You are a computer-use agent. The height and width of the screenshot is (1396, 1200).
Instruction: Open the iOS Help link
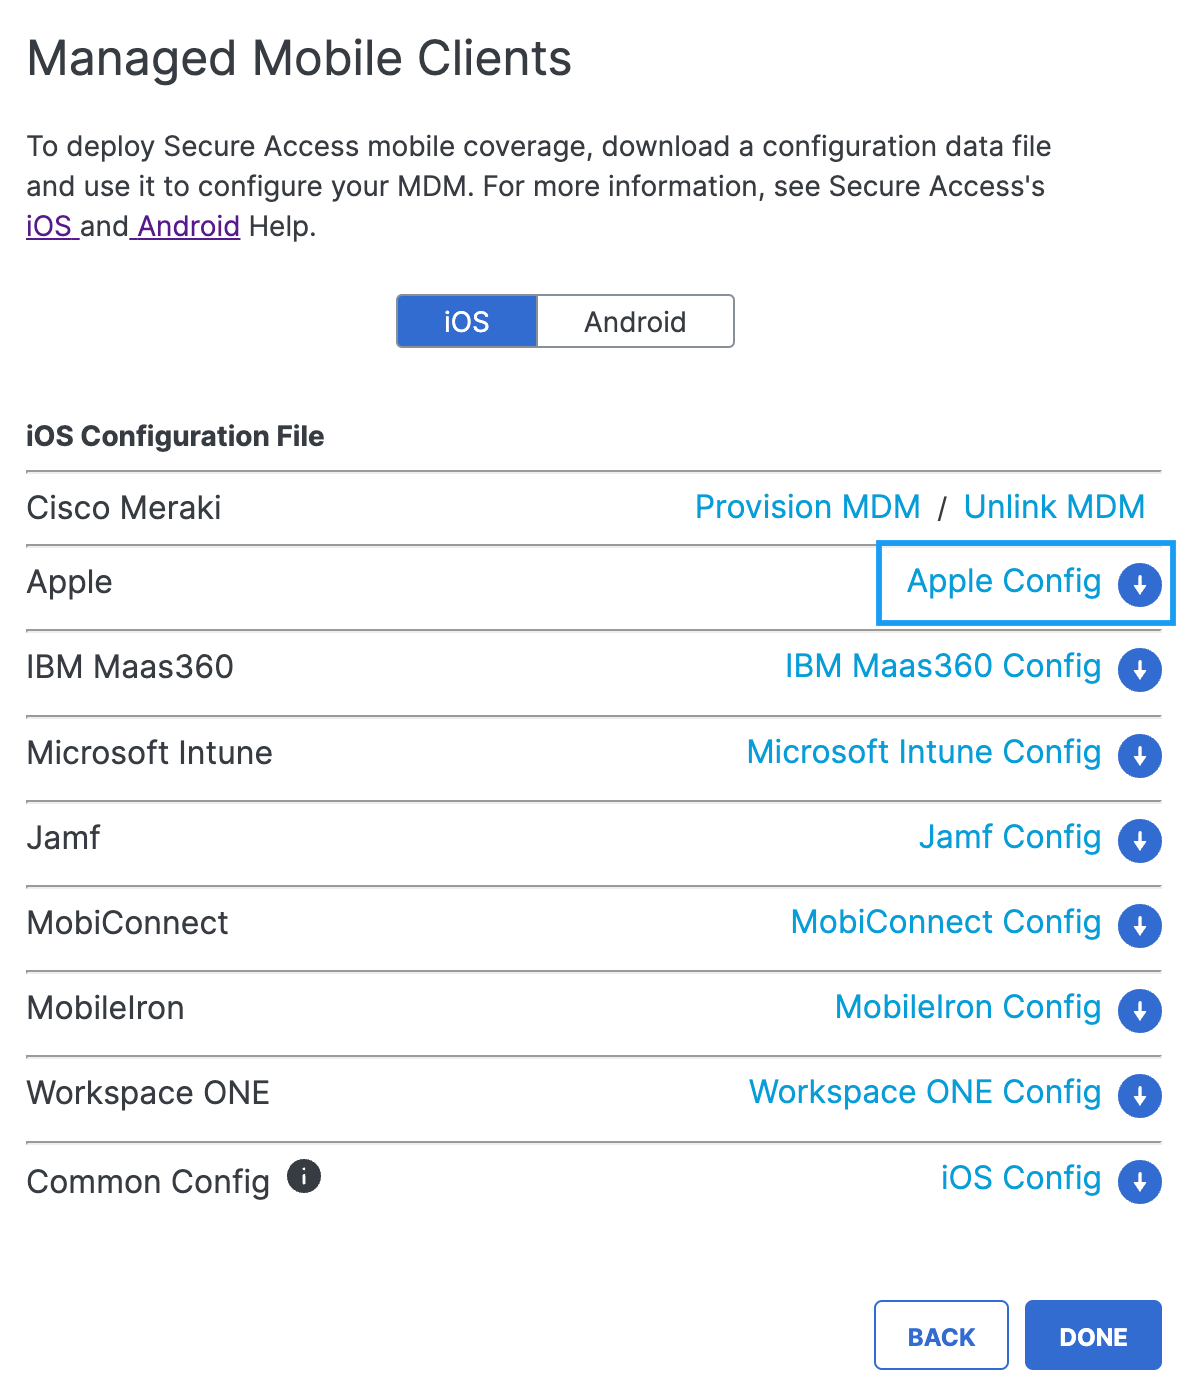pos(49,226)
